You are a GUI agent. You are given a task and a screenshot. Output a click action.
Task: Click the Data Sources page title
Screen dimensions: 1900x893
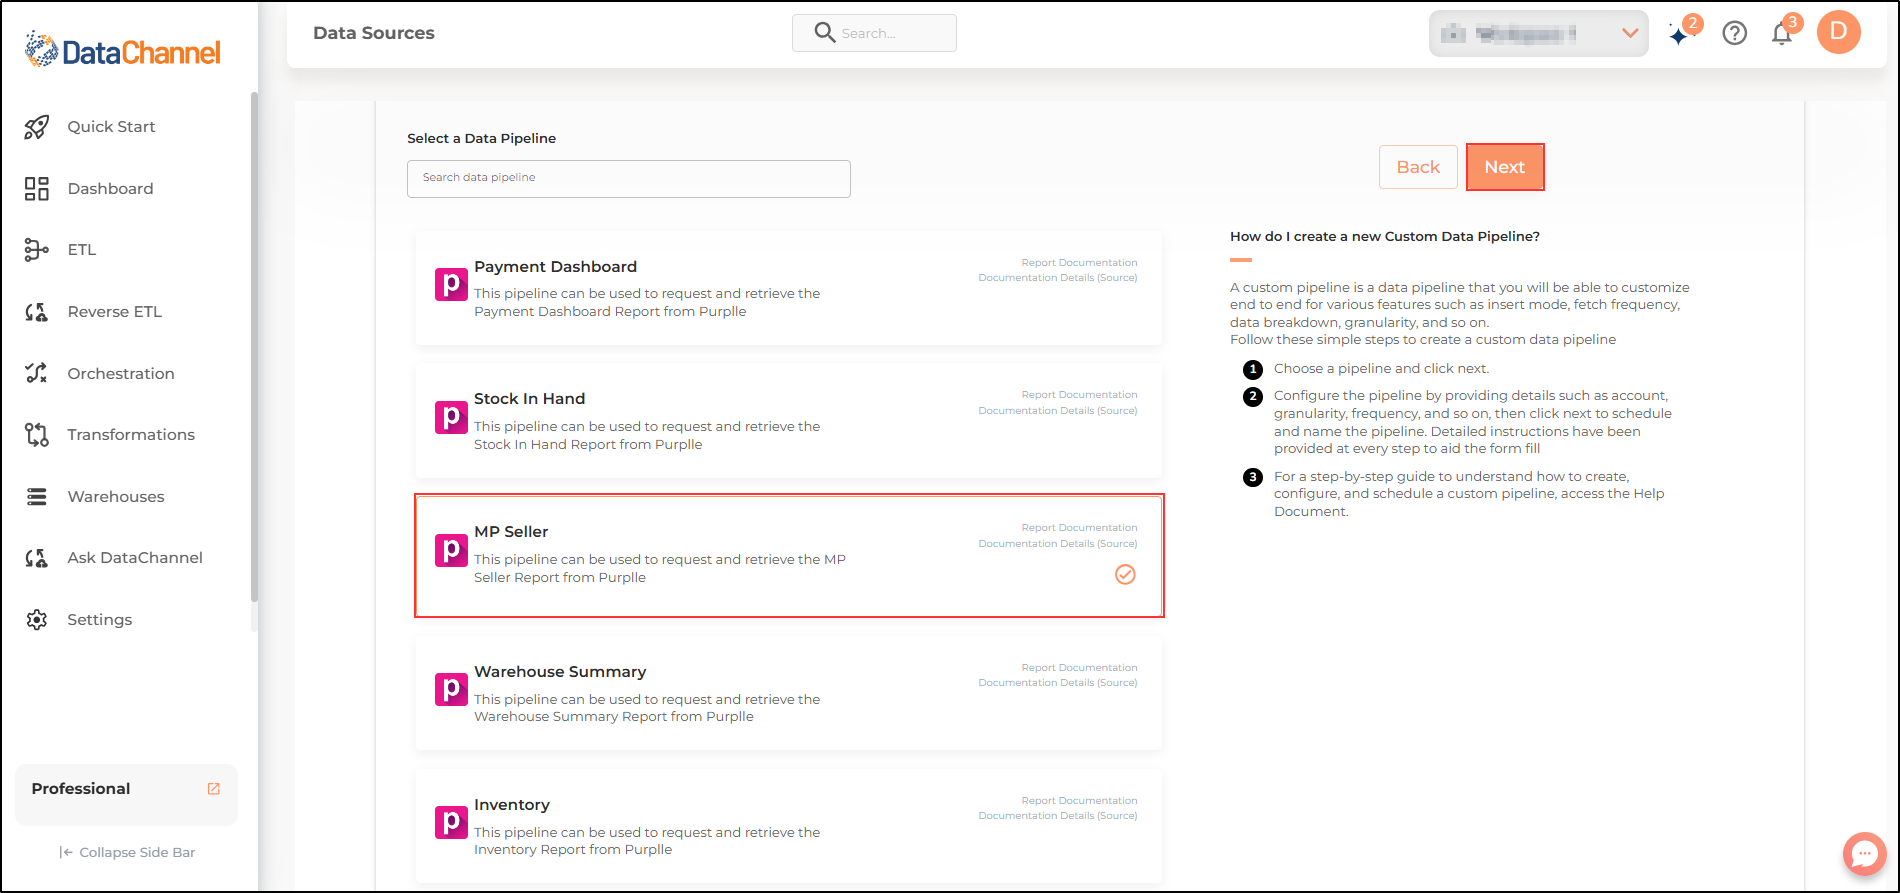374,33
